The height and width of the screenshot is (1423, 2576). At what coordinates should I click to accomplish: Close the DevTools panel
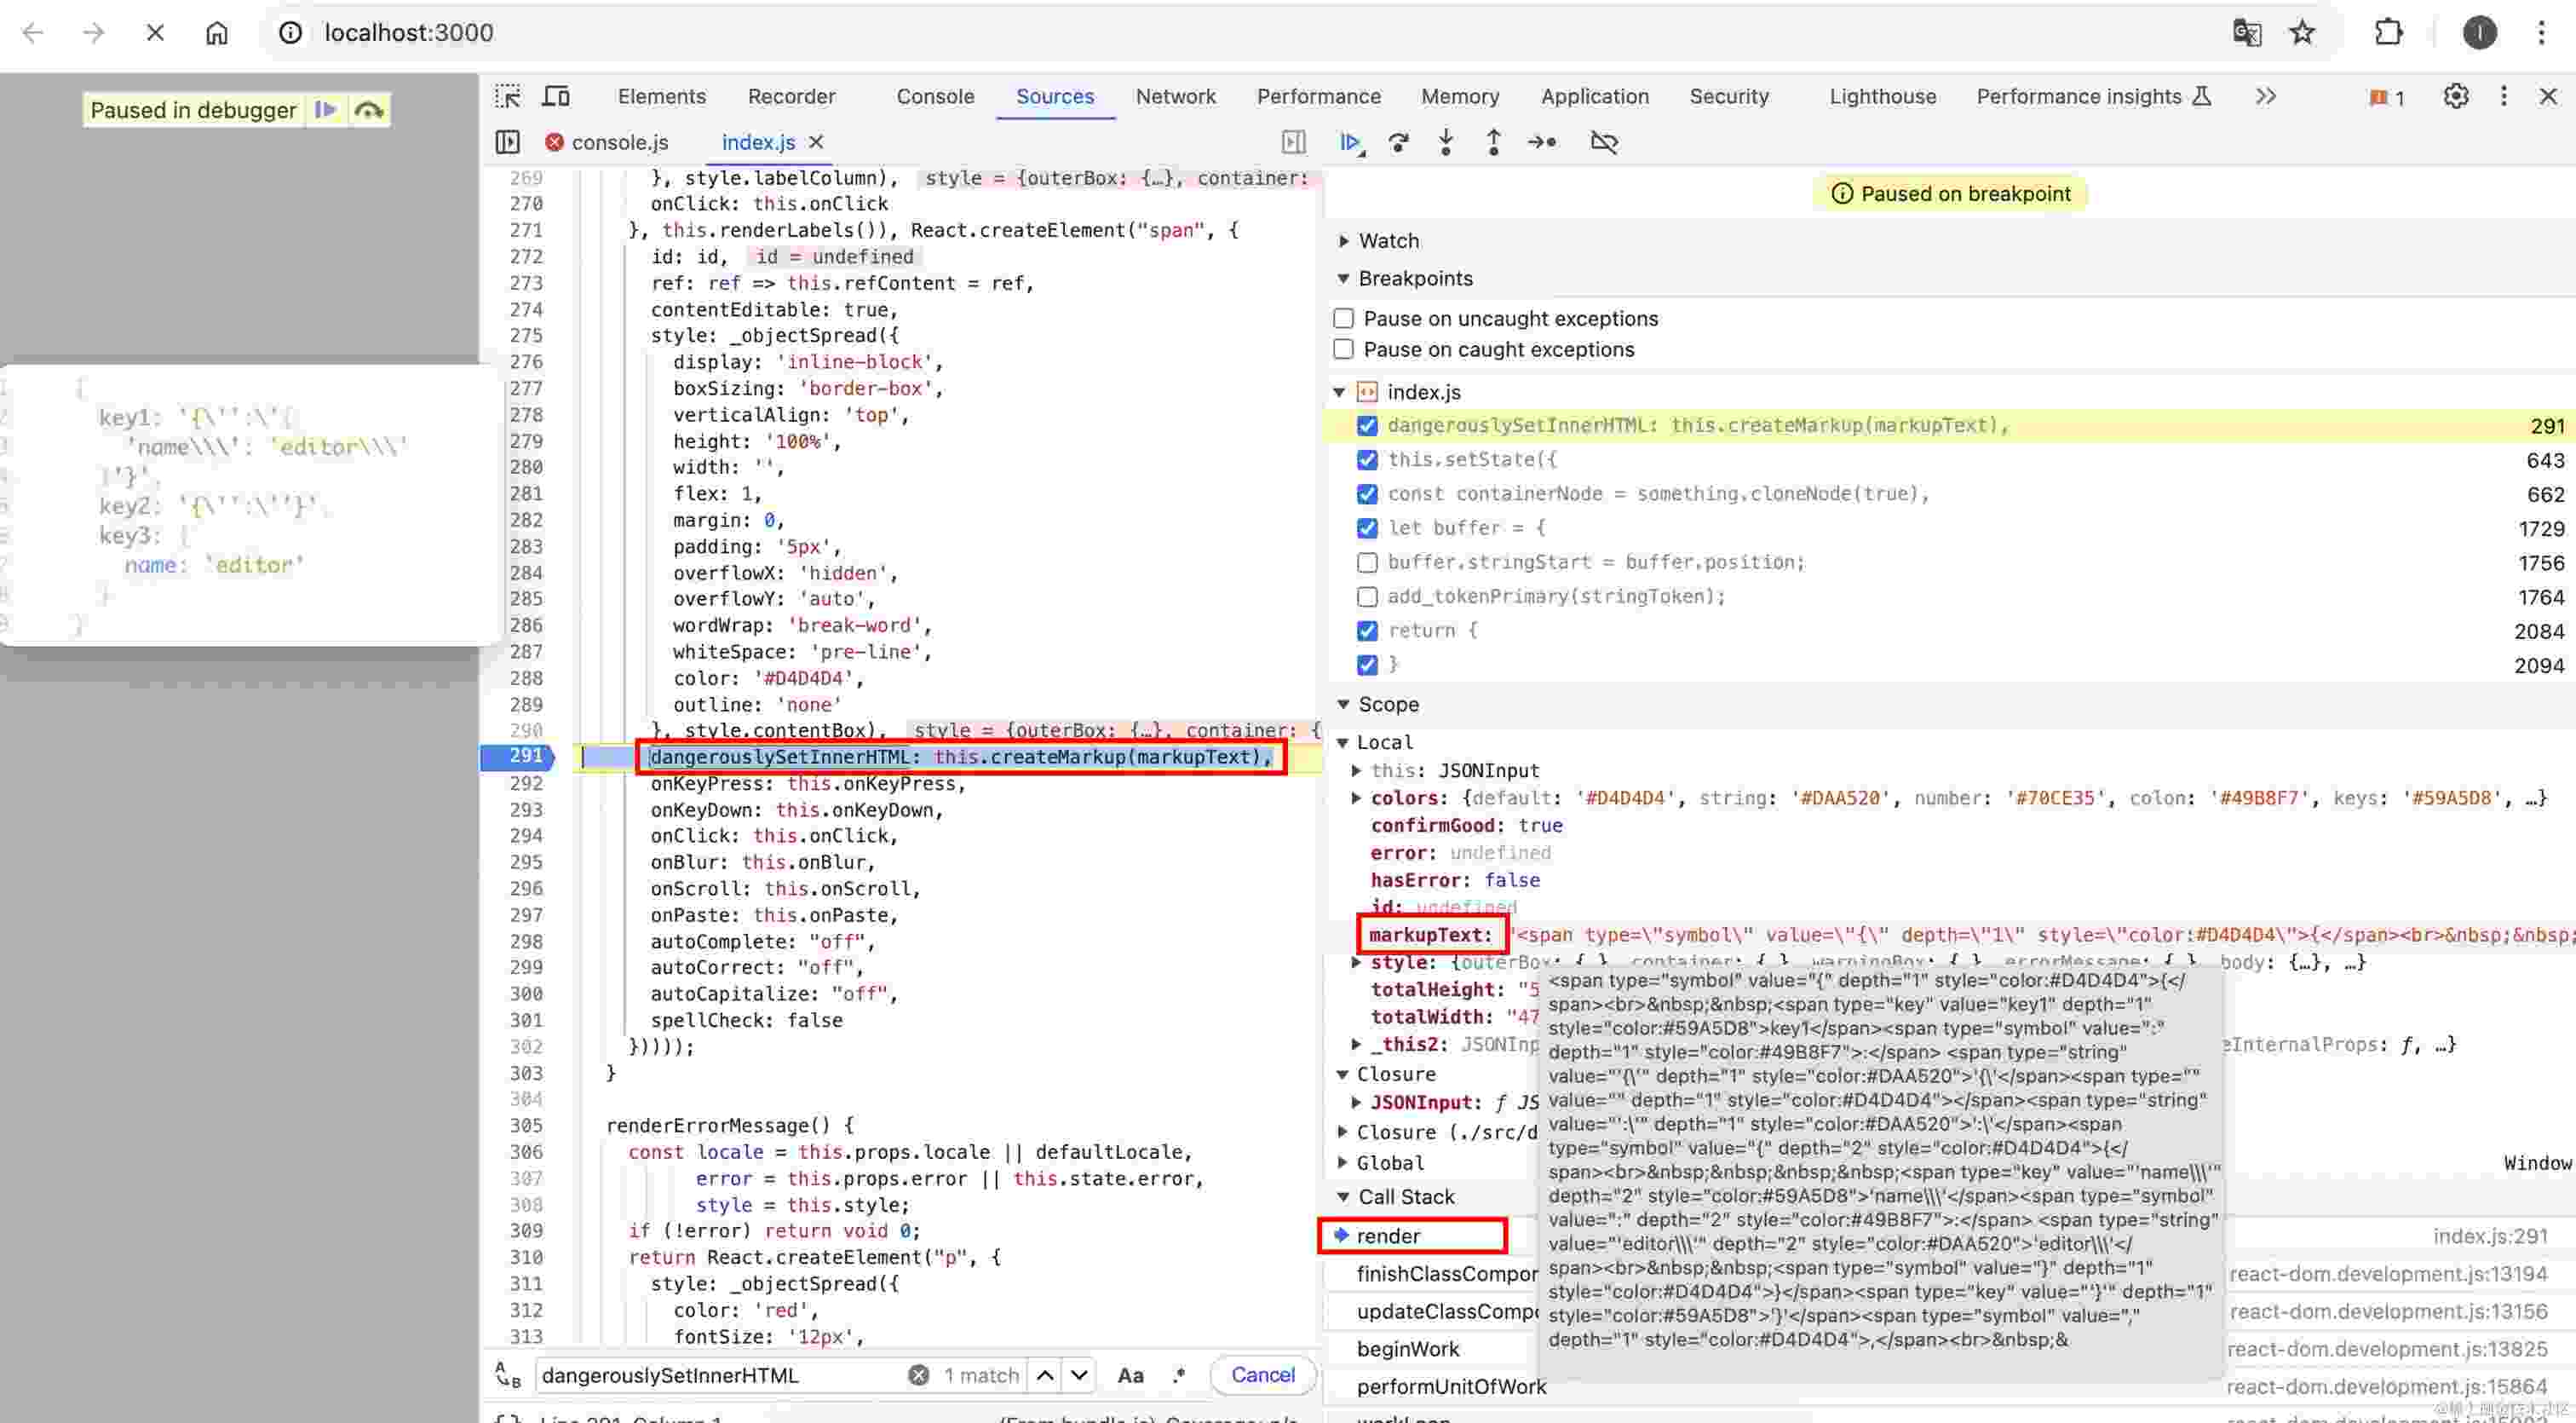[2548, 96]
